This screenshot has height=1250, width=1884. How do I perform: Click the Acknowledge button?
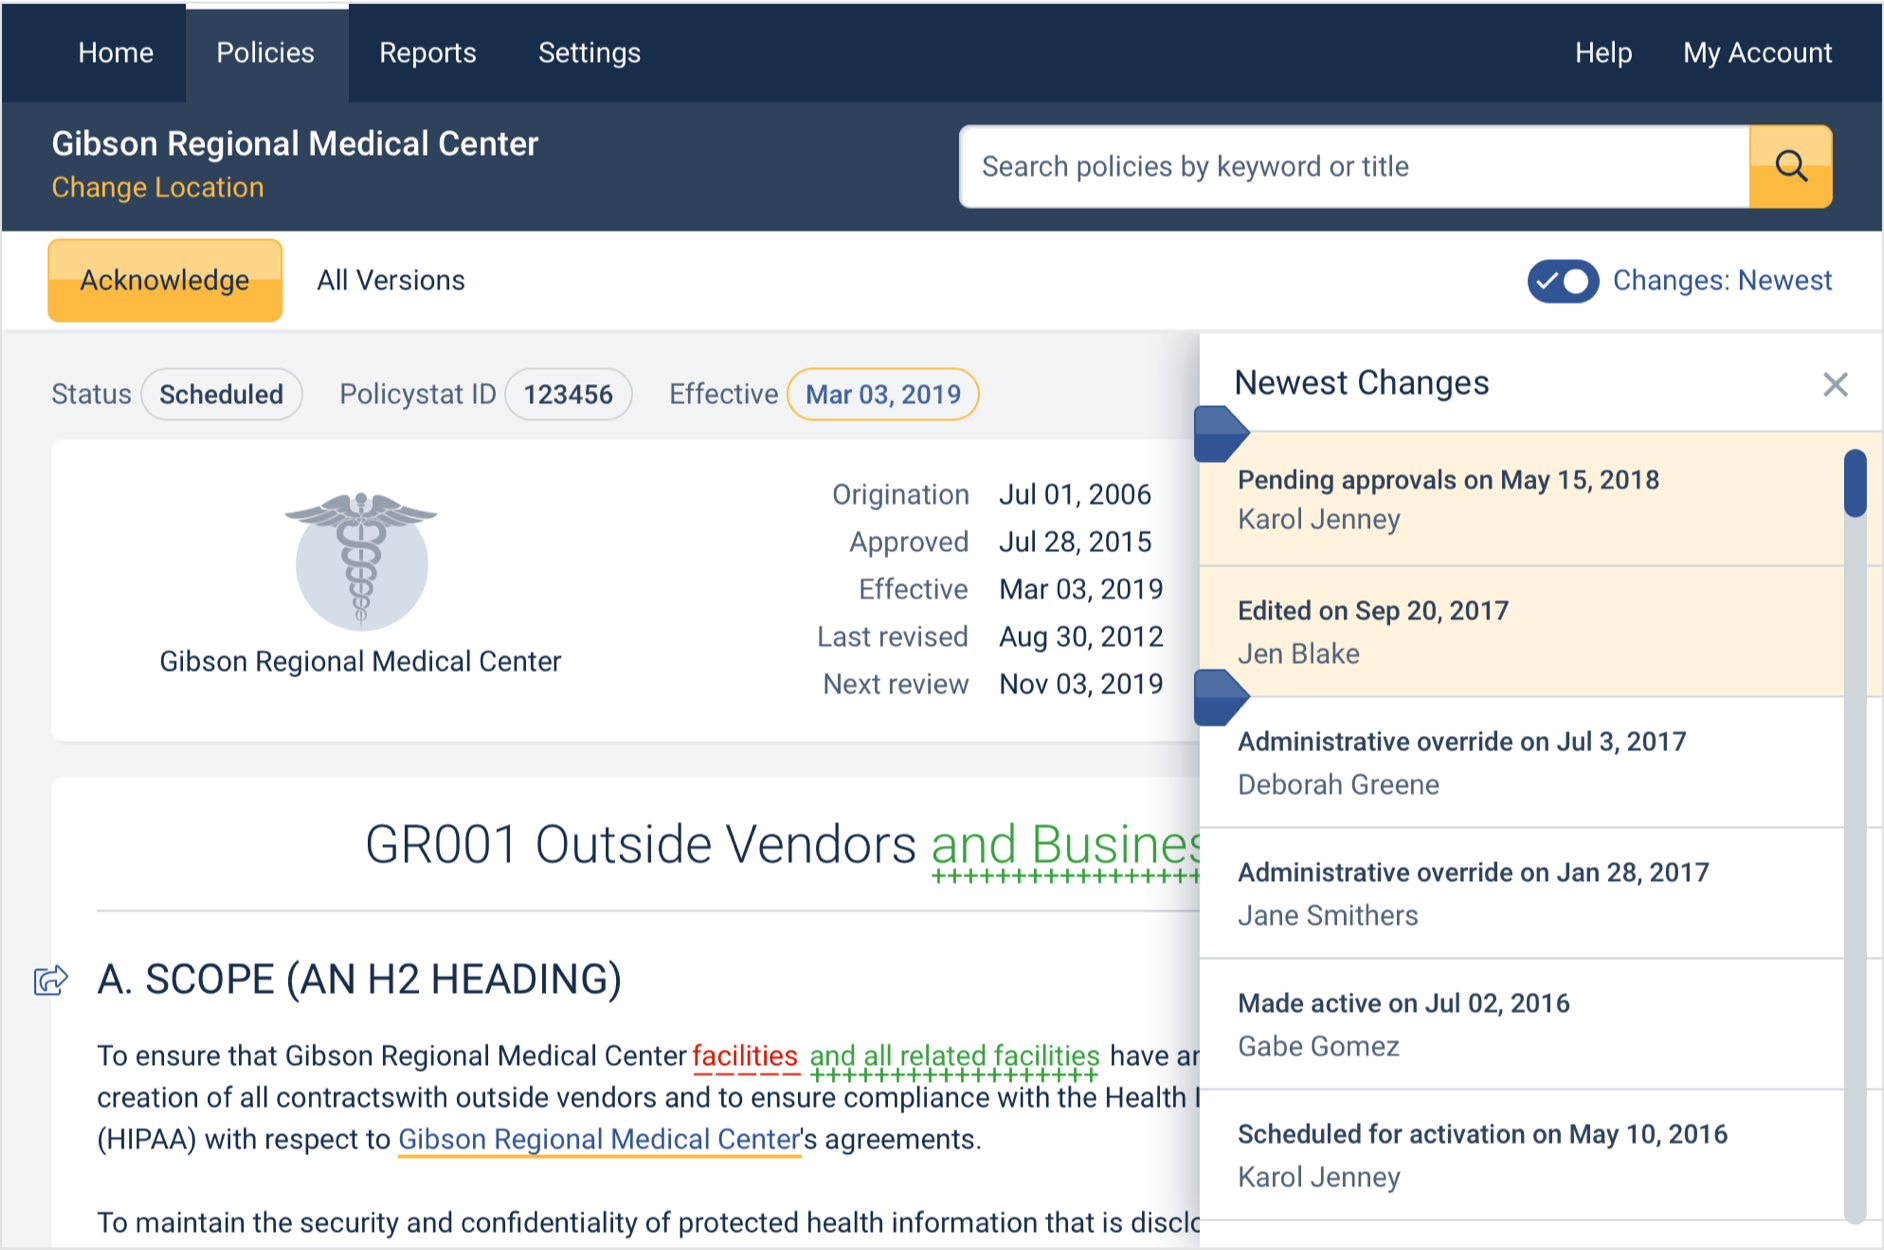(165, 280)
